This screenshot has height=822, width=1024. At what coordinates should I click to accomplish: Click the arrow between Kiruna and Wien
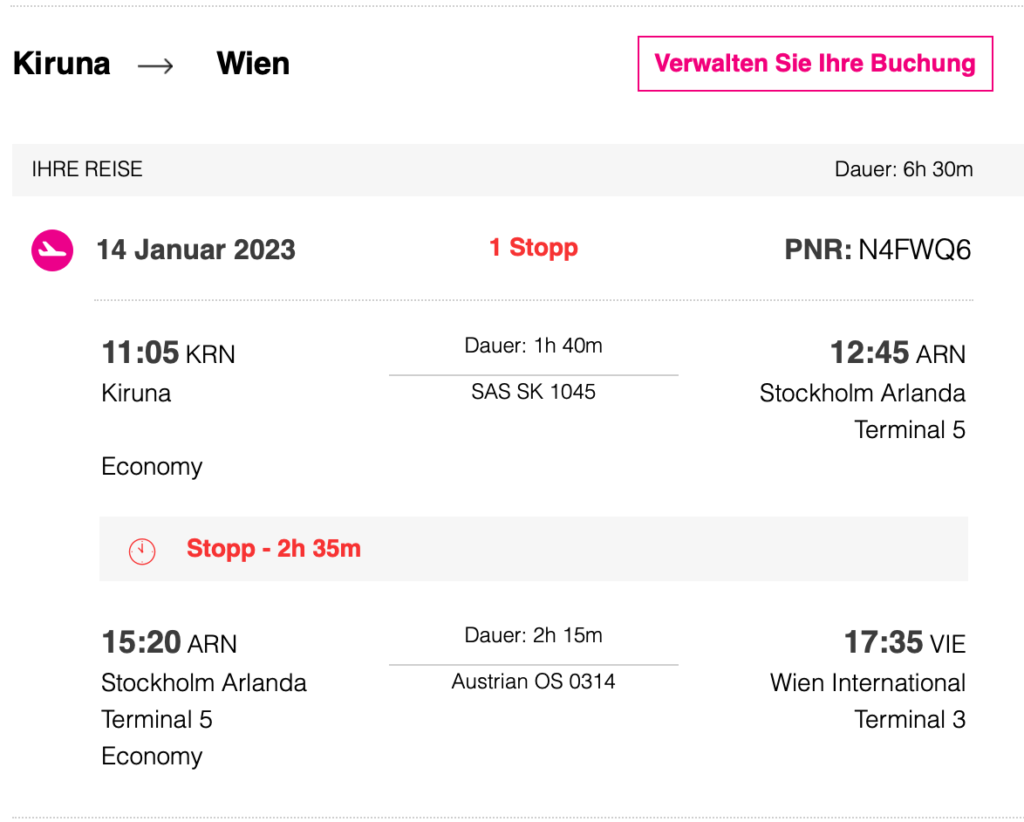(x=155, y=65)
